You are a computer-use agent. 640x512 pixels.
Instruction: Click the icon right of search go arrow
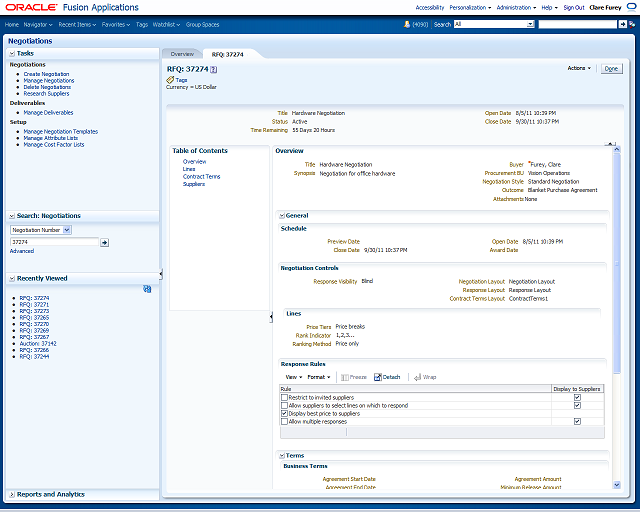pos(632,24)
